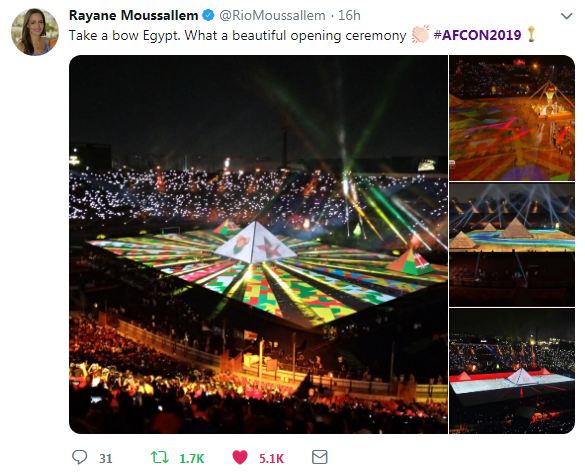Open the middle-right blue pyramids photo
585x474 pixels.
(x=512, y=244)
